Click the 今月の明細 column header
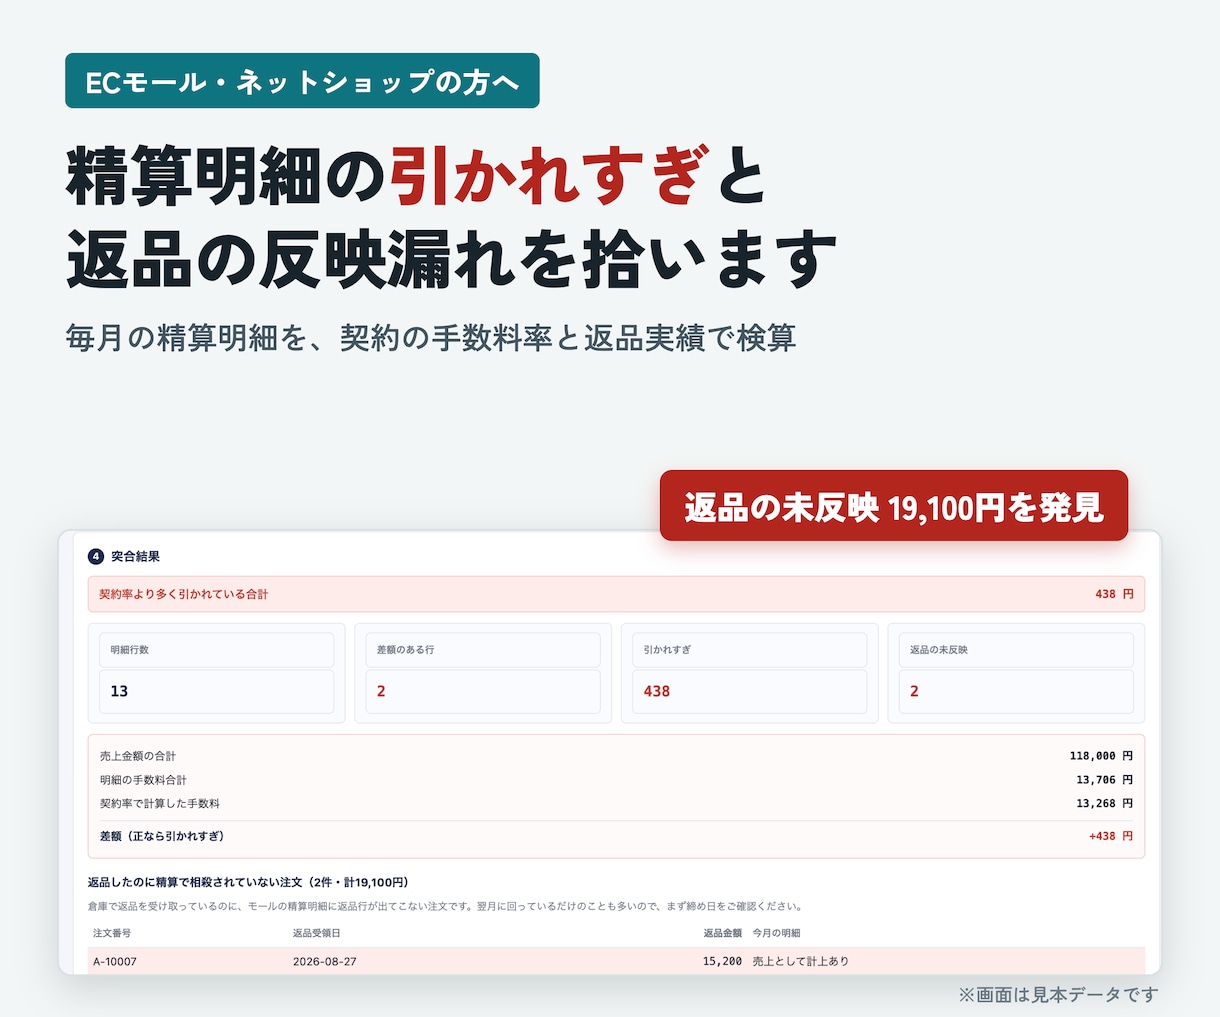 777,933
